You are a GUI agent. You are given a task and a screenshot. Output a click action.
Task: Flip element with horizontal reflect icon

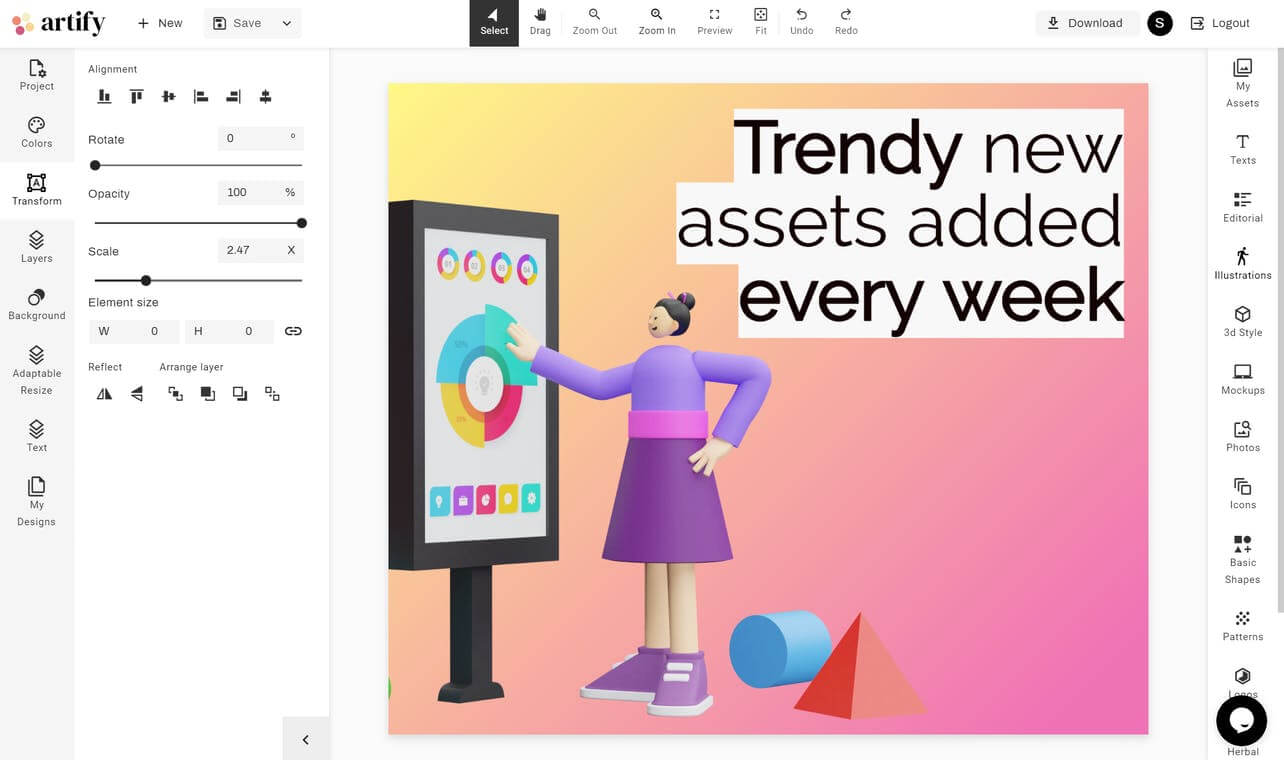click(104, 394)
